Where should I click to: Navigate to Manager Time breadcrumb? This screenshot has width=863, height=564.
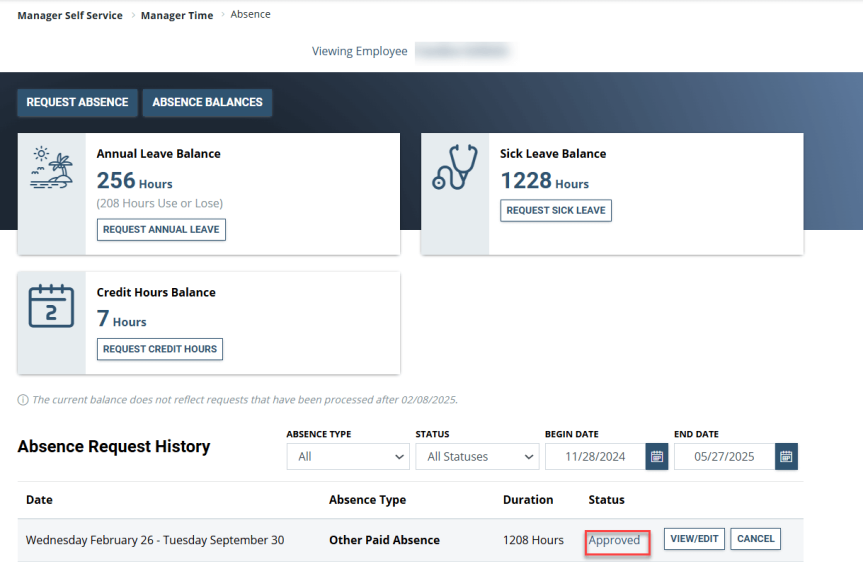click(x=177, y=16)
